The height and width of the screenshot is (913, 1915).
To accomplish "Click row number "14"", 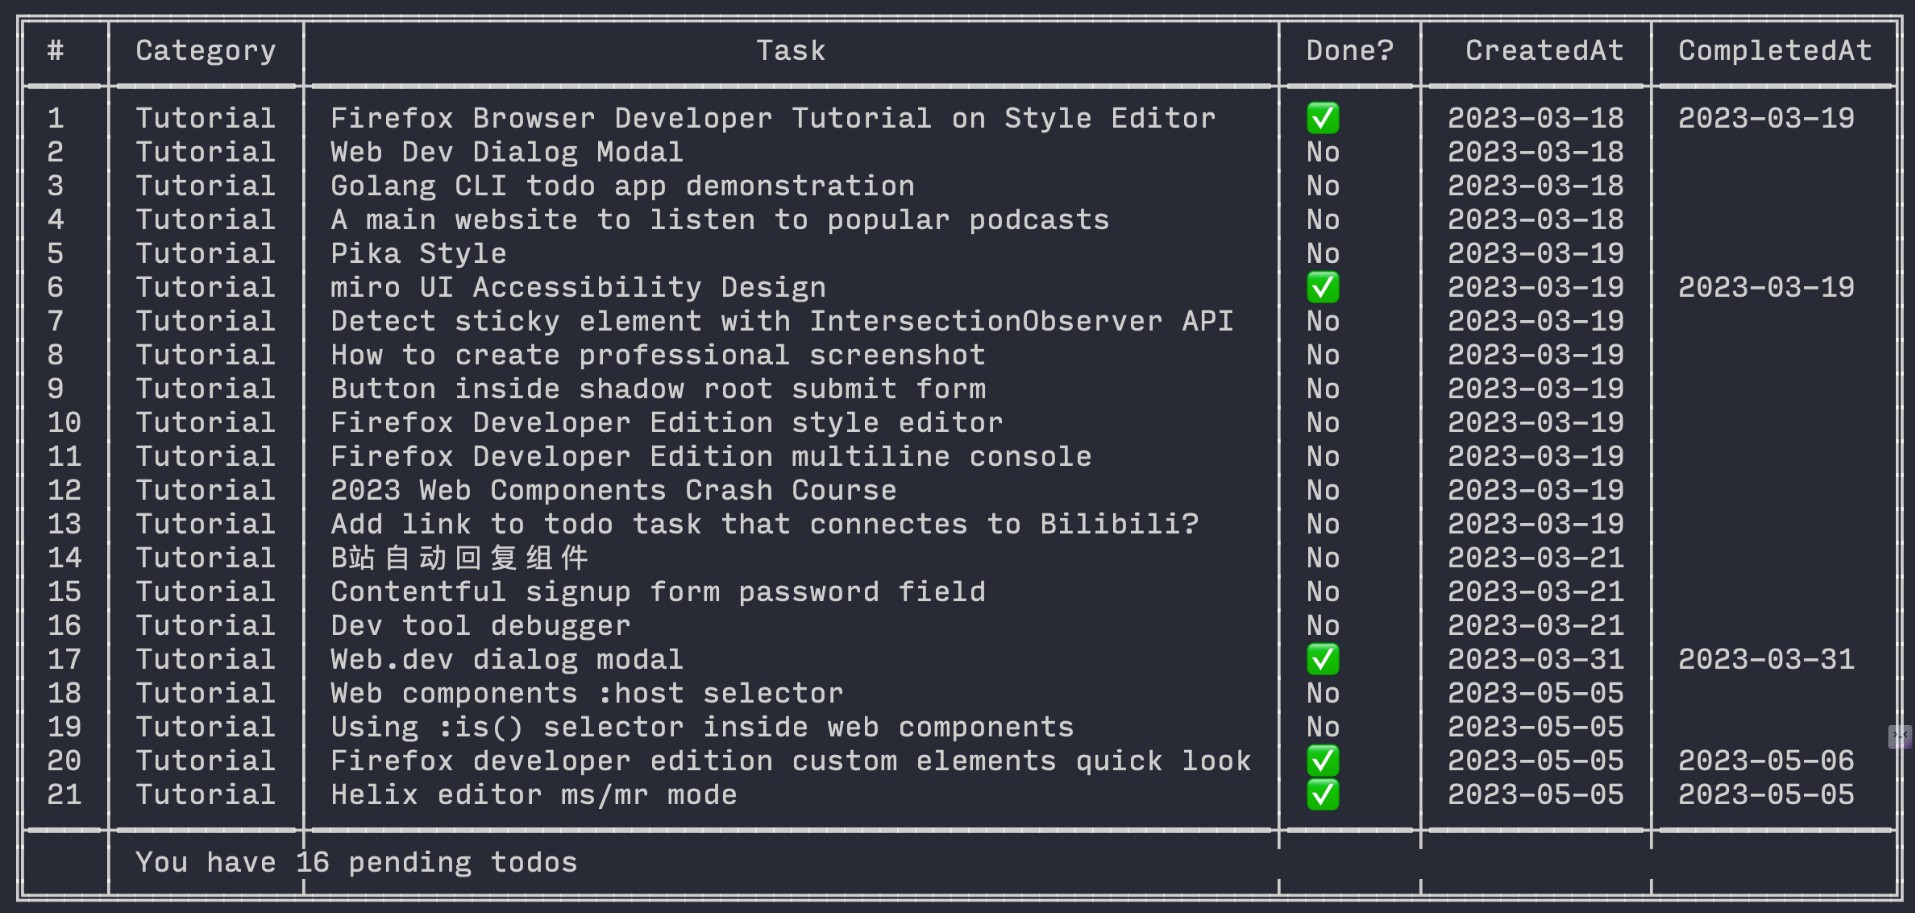I will (x=65, y=558).
